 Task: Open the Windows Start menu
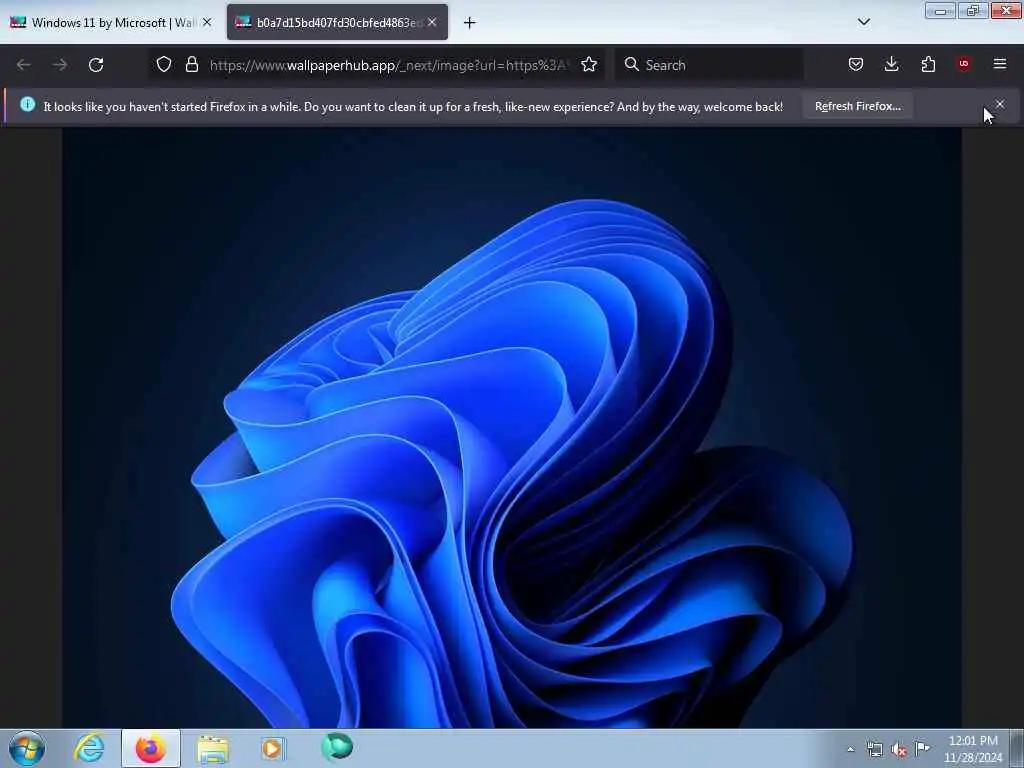(27, 748)
